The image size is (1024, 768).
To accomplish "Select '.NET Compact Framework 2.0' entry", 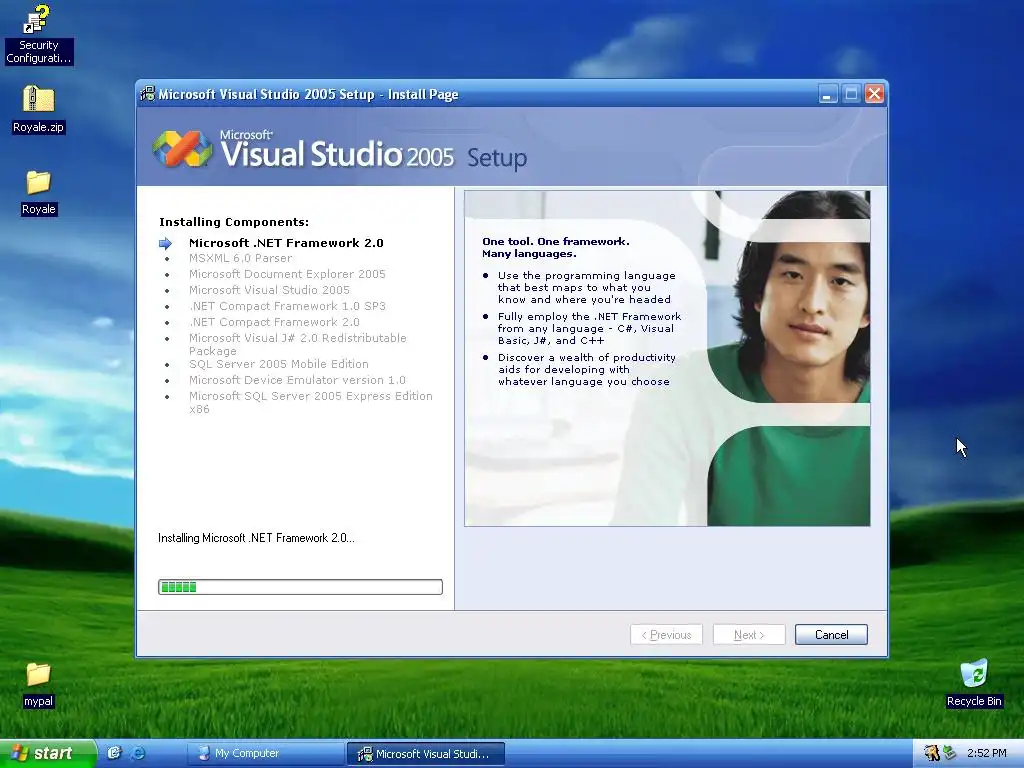I will pyautogui.click(x=274, y=322).
